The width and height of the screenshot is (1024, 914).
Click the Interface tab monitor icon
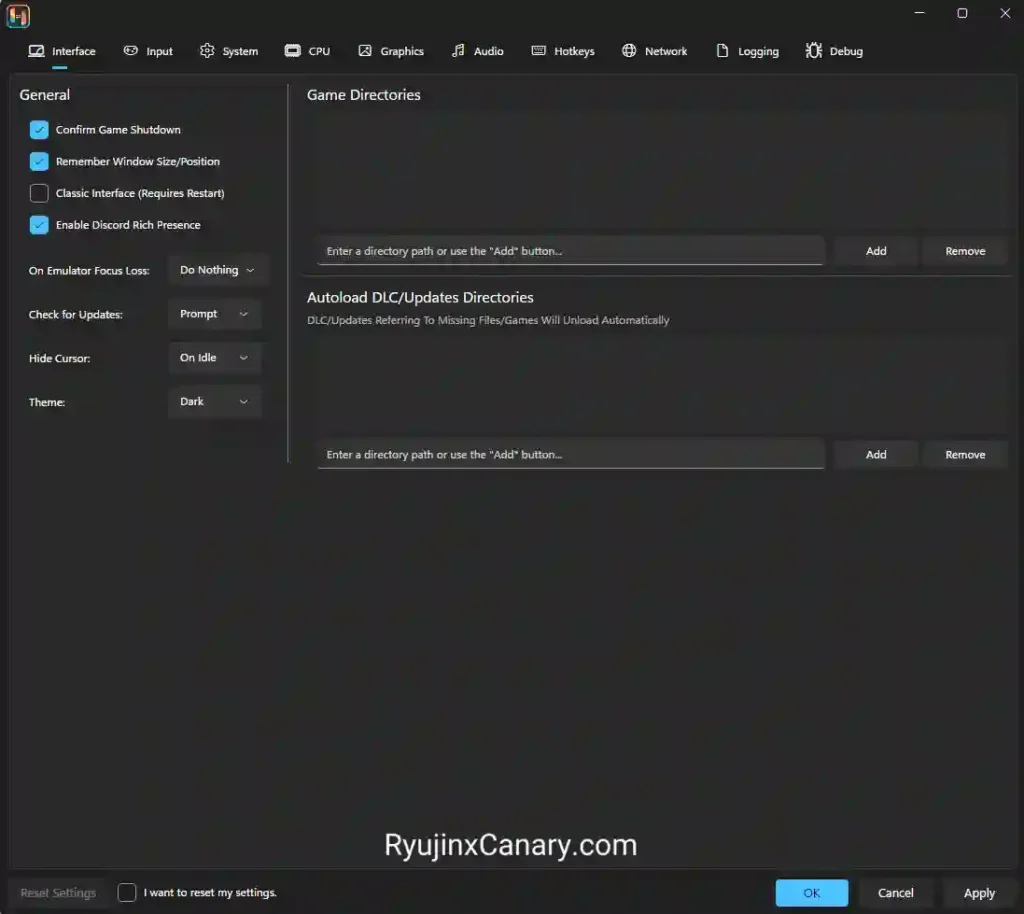[36, 51]
